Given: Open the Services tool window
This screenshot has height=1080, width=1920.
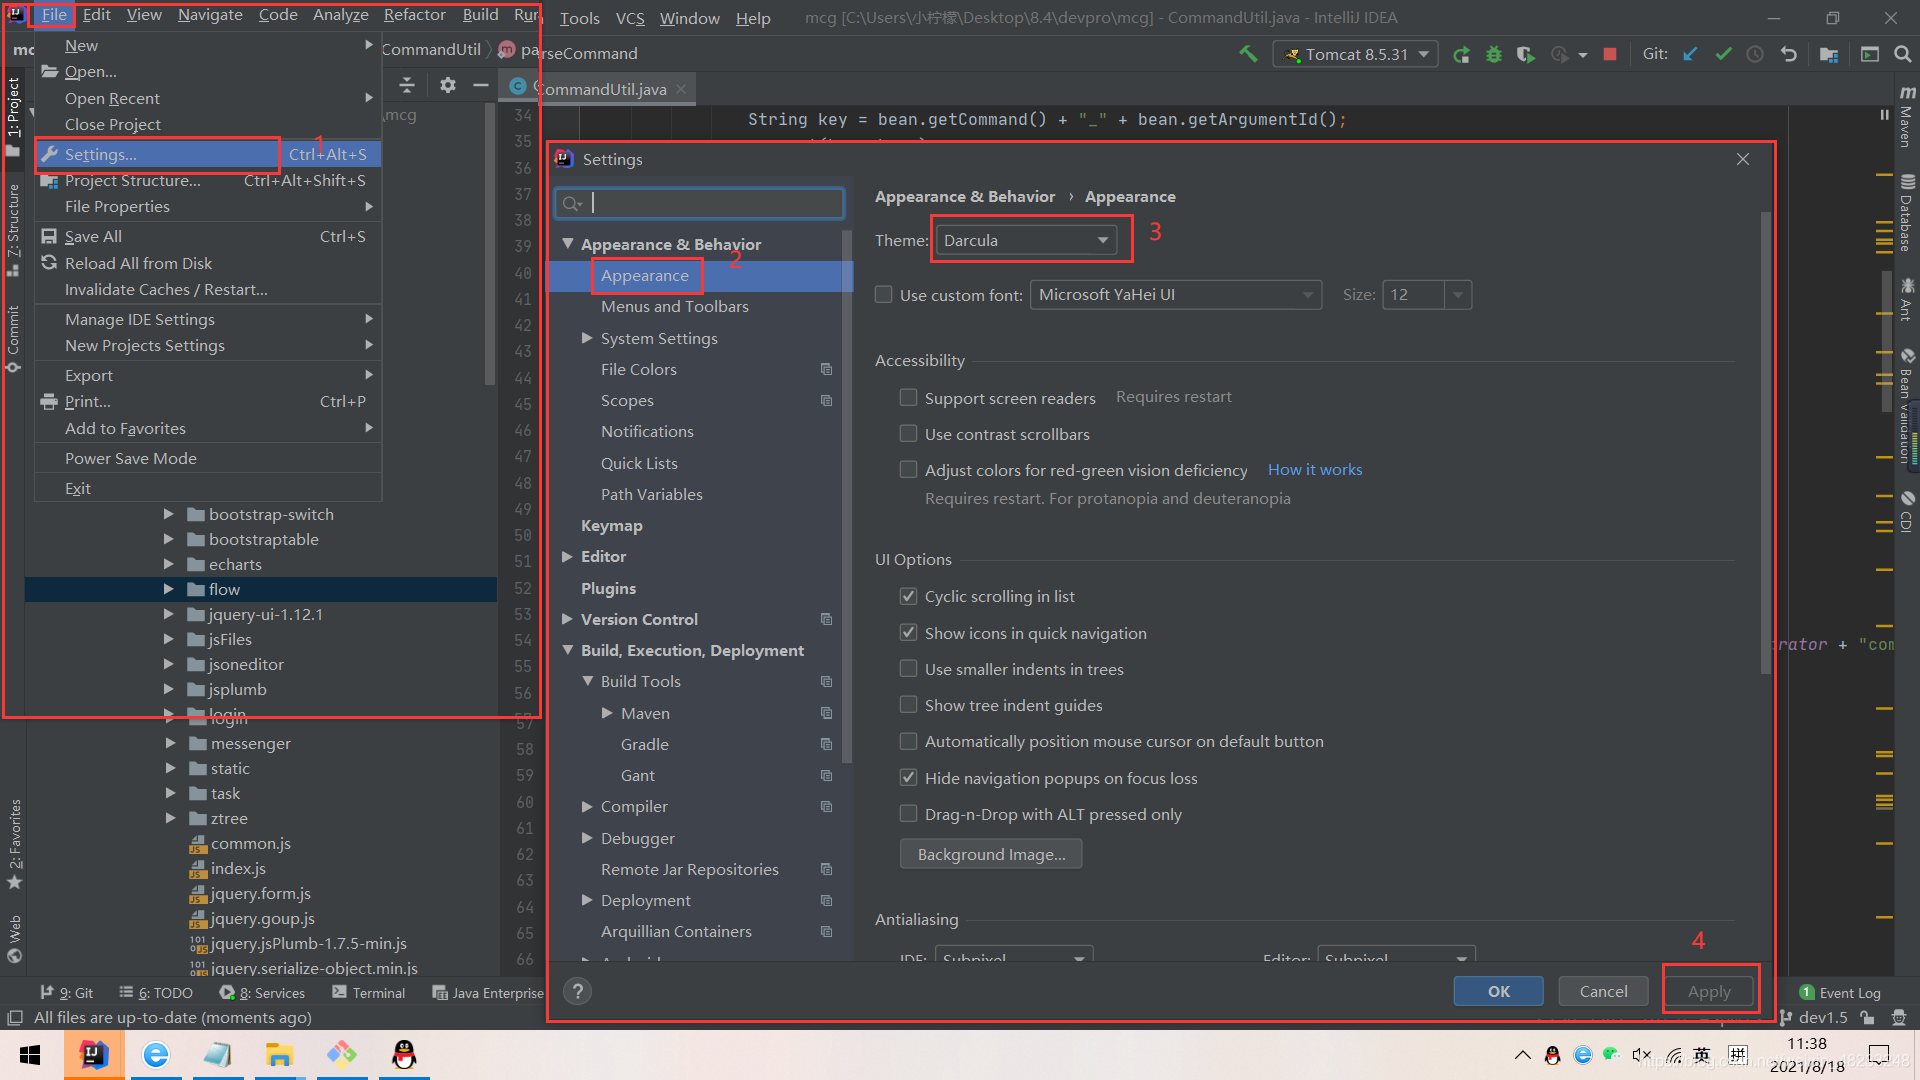Looking at the screenshot, I should [x=262, y=993].
